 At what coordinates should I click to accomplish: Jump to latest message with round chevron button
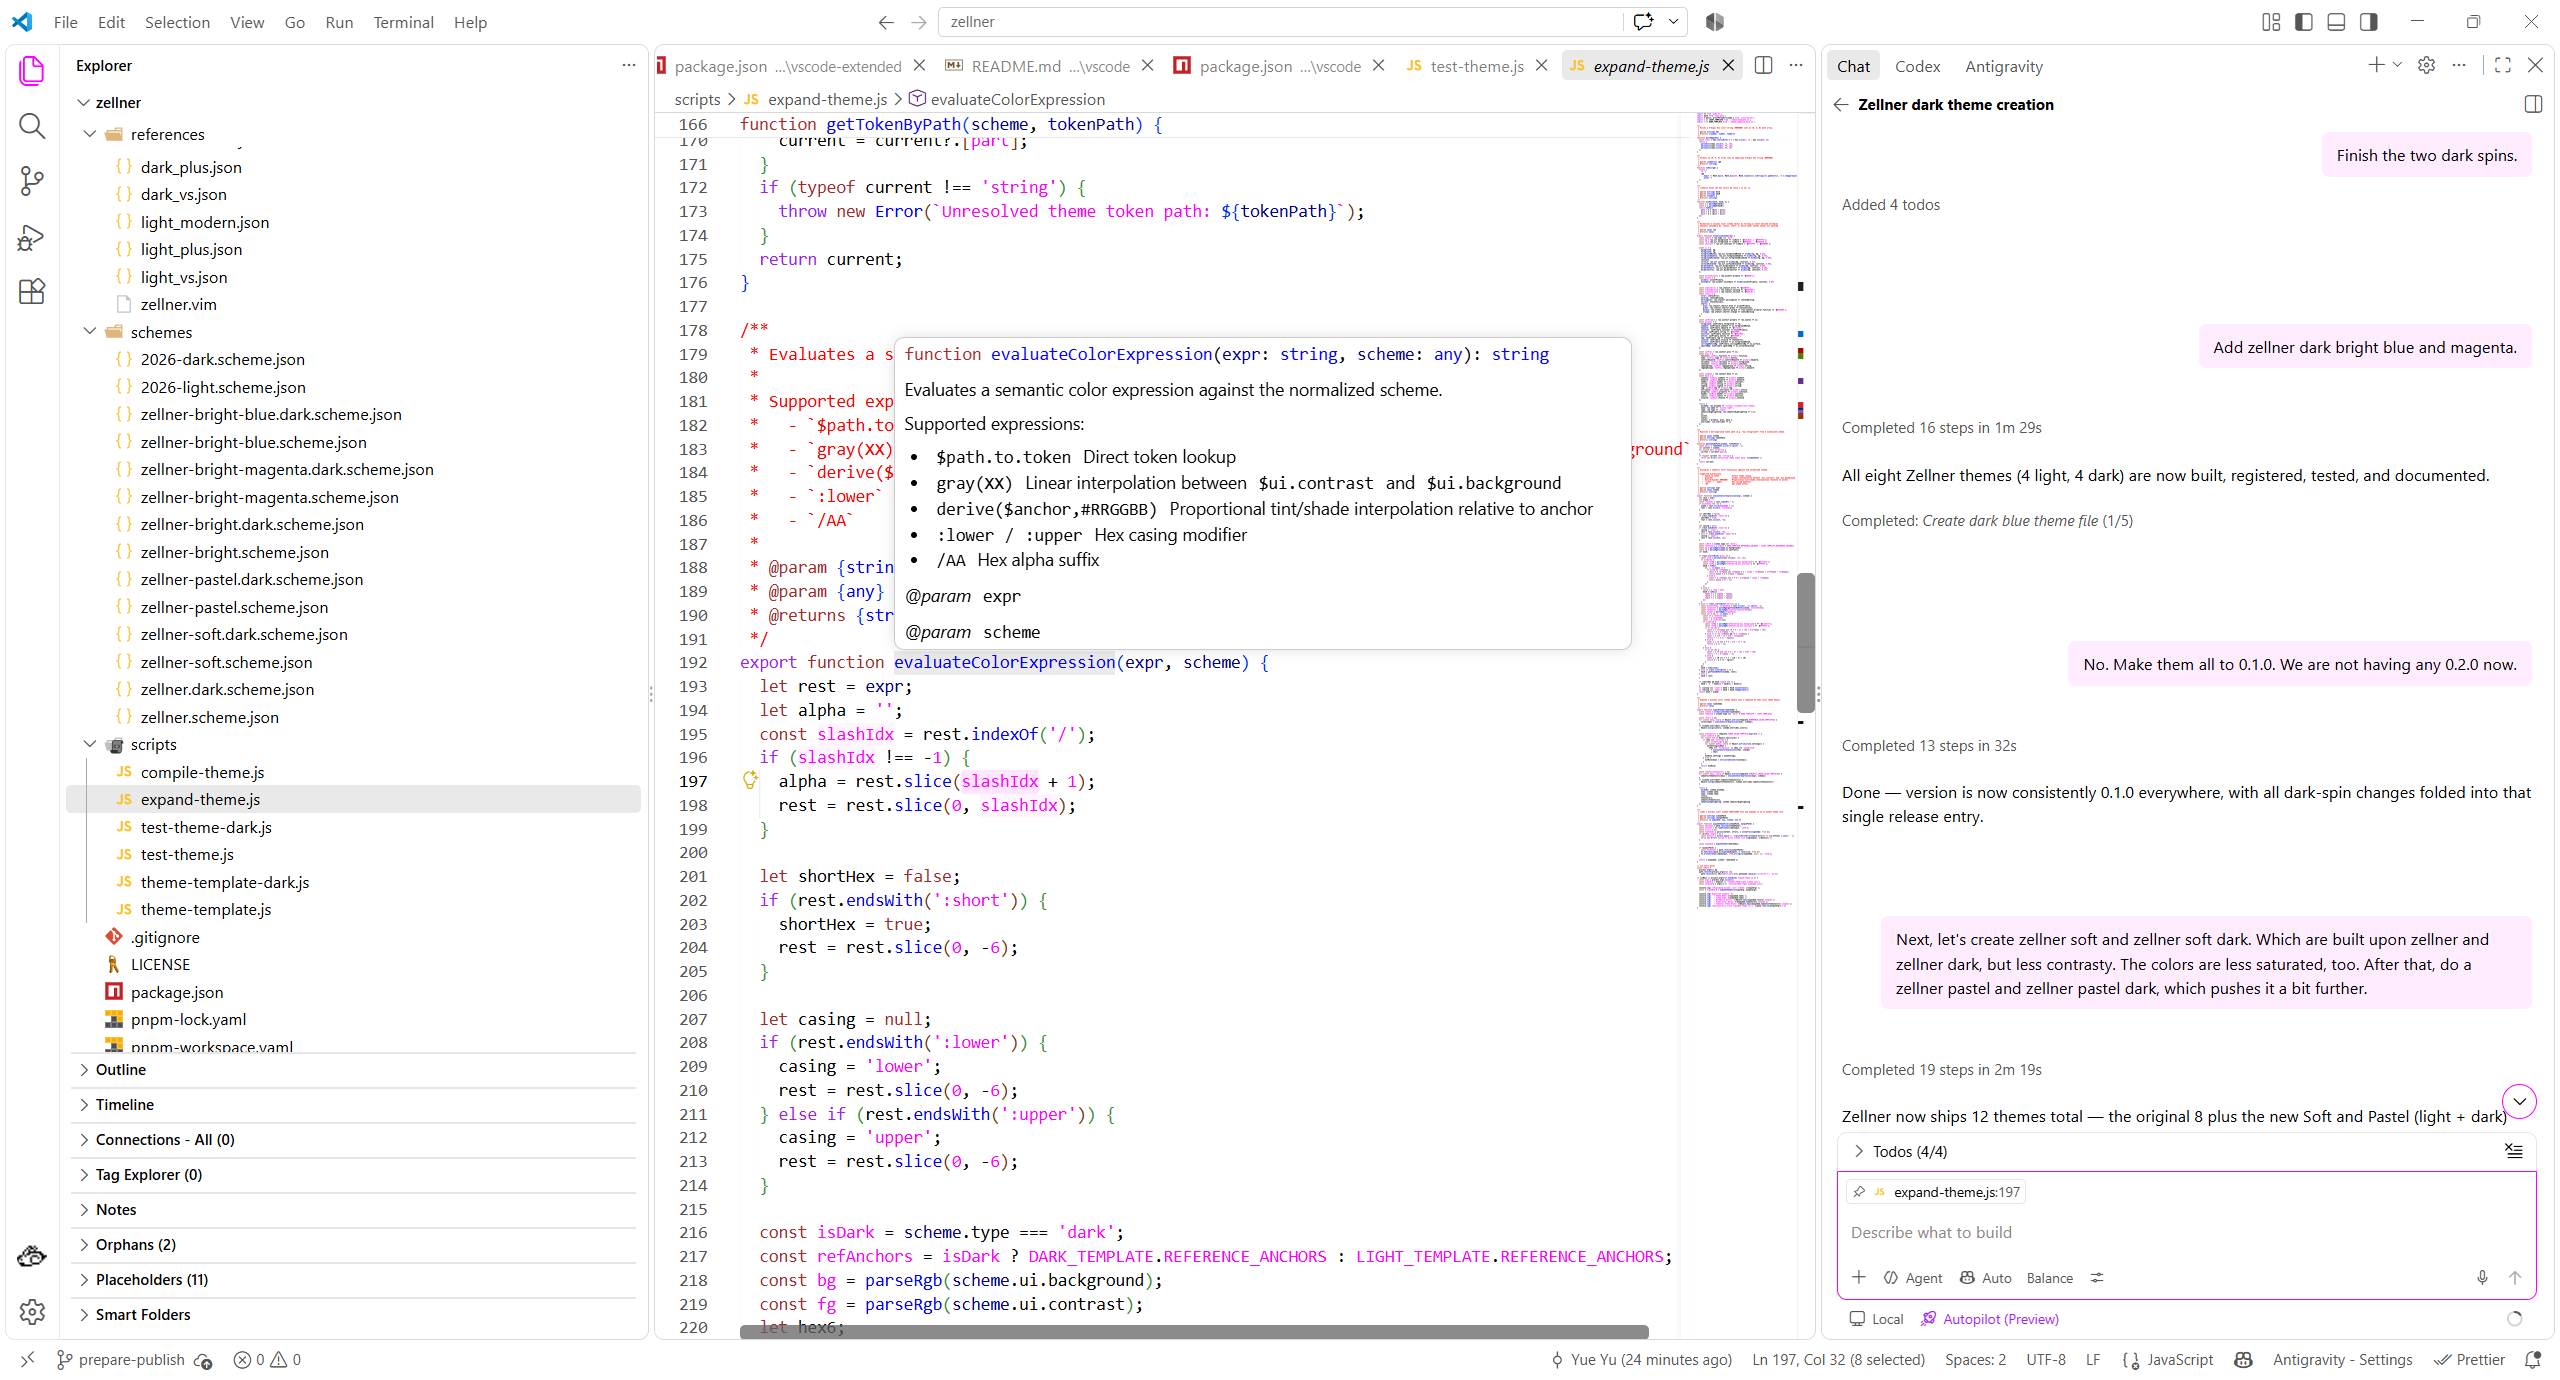2520,1102
